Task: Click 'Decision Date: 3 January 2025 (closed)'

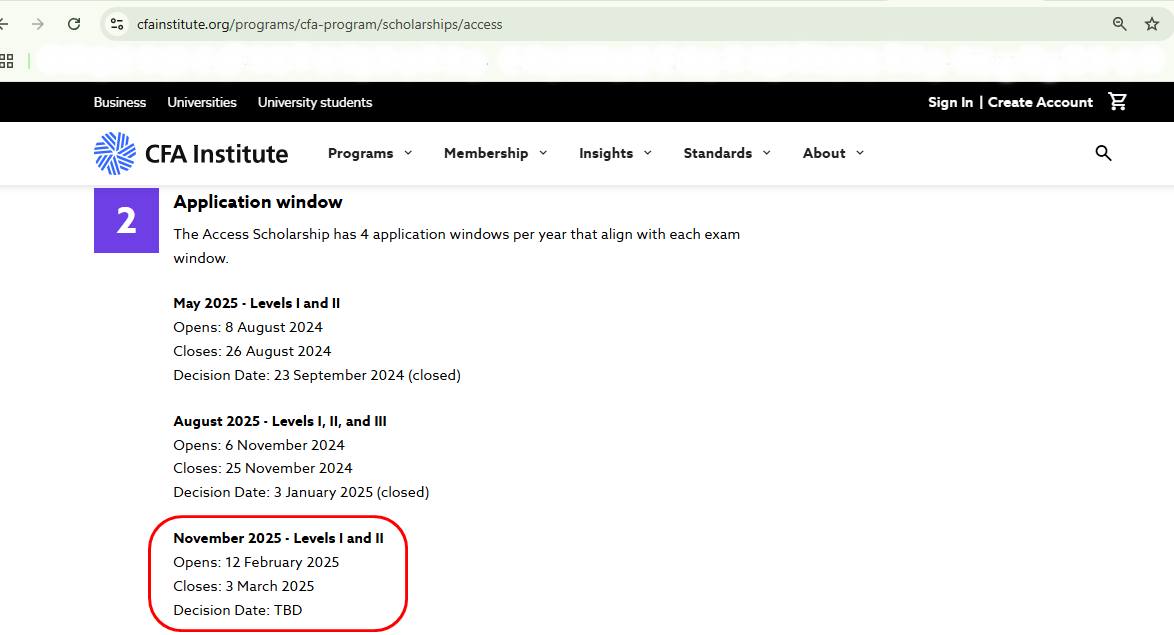Action: [301, 493]
